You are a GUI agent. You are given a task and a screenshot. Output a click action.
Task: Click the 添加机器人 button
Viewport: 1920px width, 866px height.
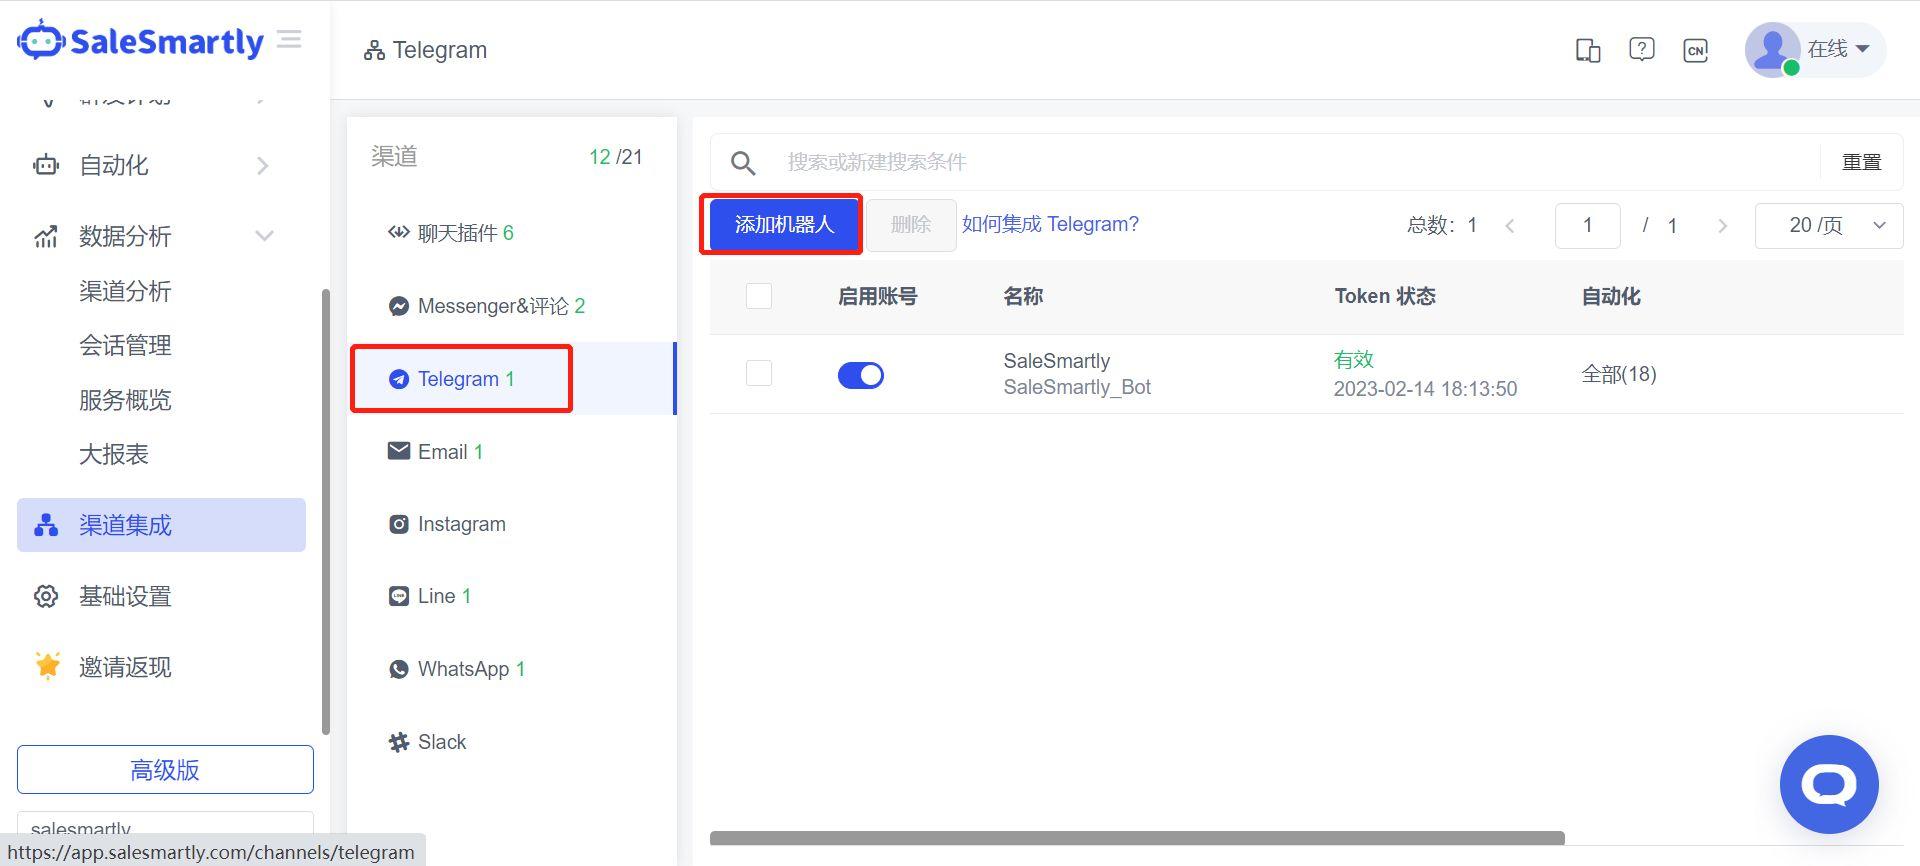point(784,224)
